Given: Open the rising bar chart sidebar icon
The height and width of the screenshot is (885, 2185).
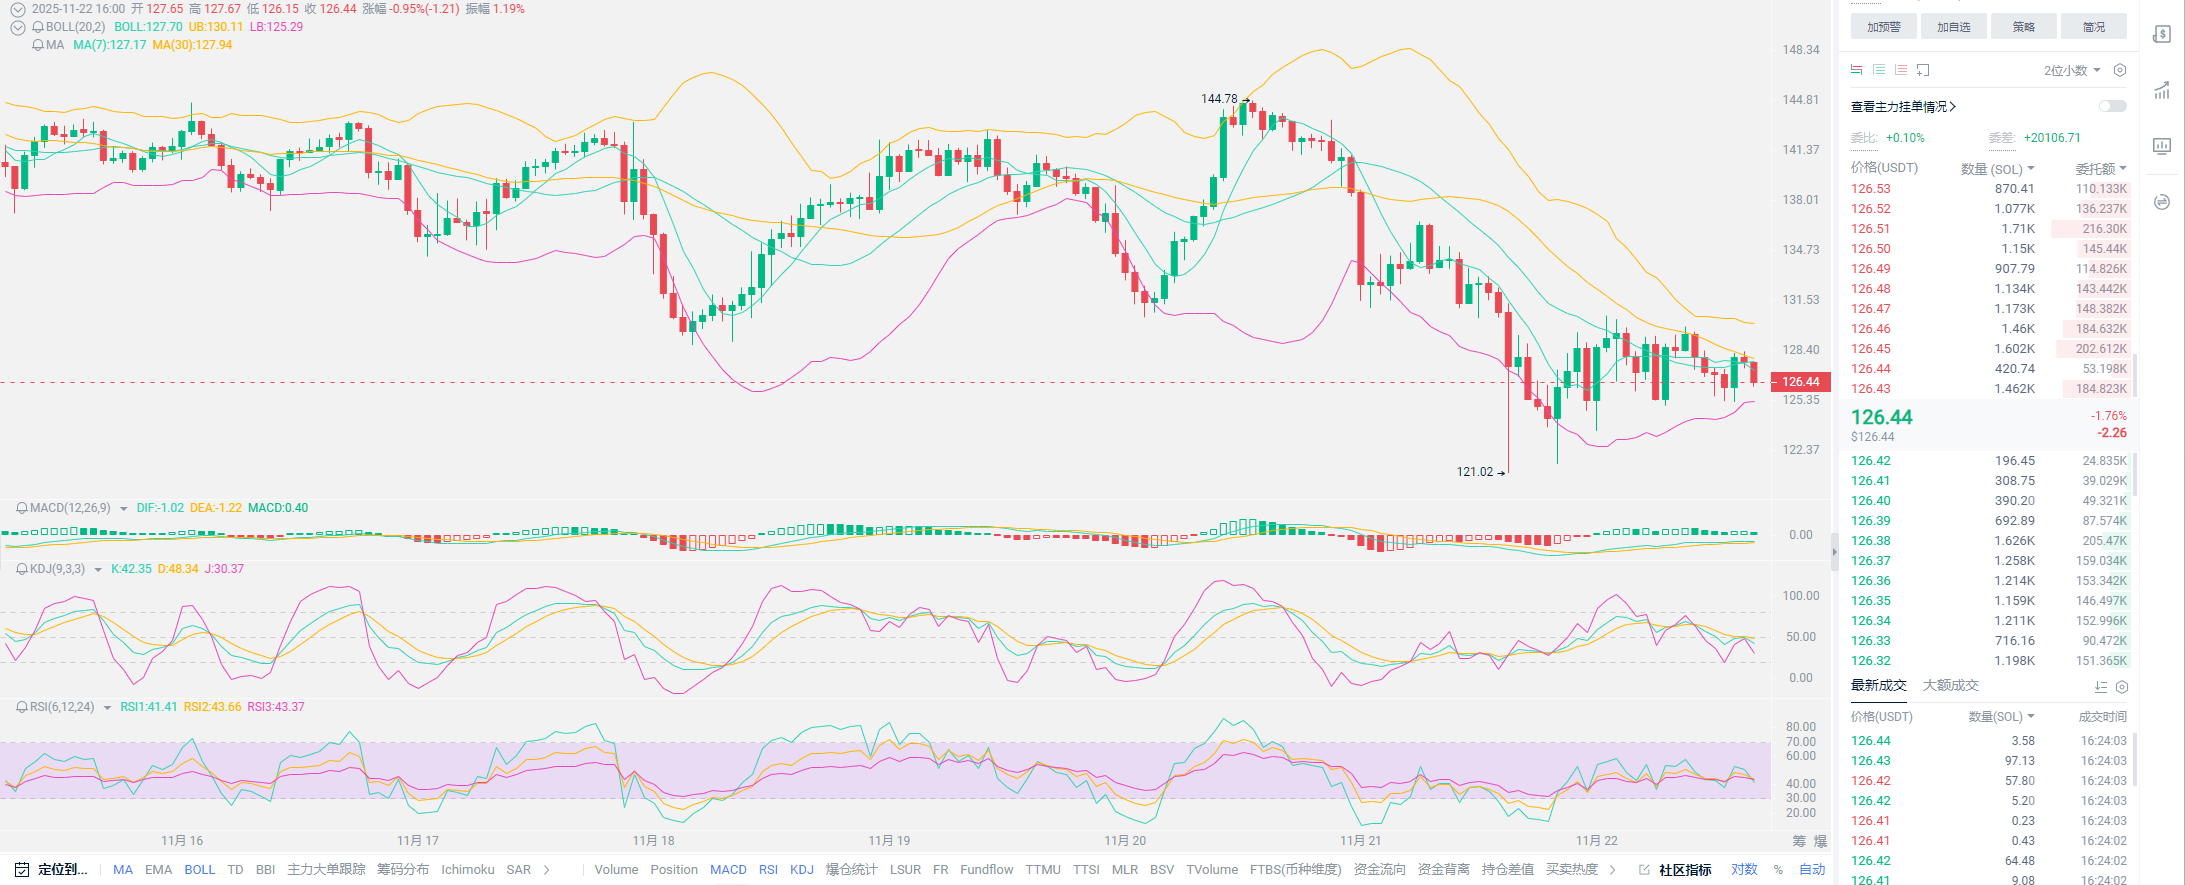Looking at the screenshot, I should [x=2161, y=91].
